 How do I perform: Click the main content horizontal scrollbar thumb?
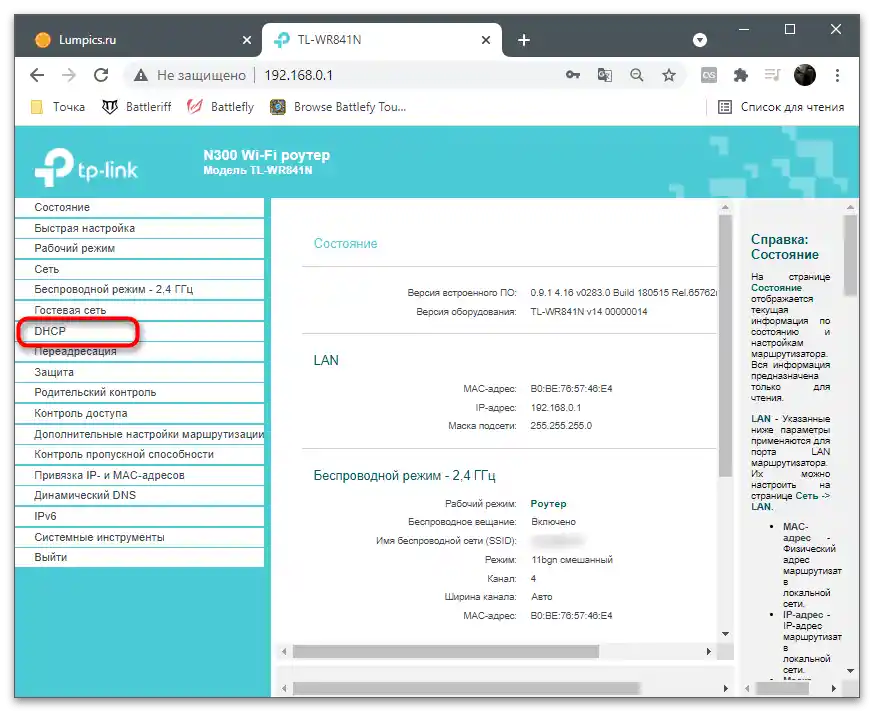click(445, 651)
